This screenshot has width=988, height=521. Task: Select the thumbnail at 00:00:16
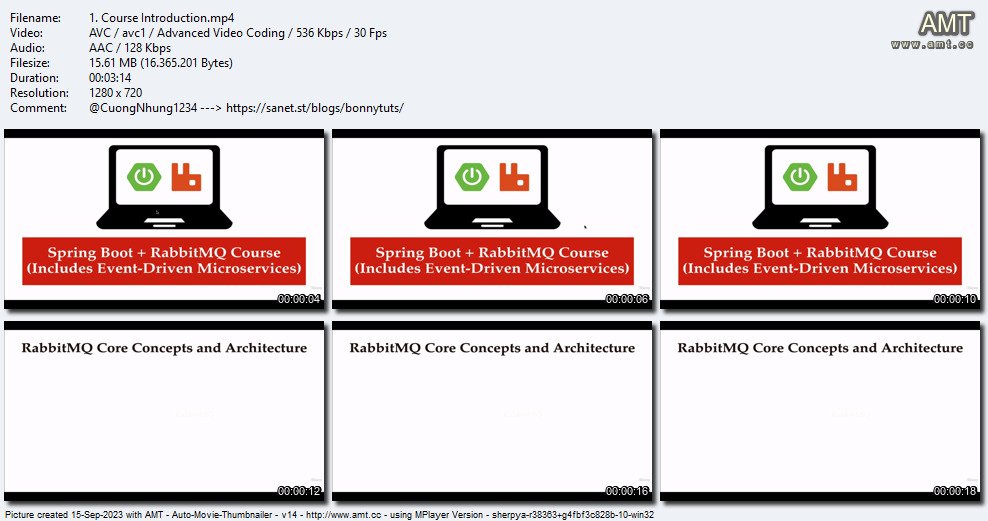pyautogui.click(x=492, y=411)
